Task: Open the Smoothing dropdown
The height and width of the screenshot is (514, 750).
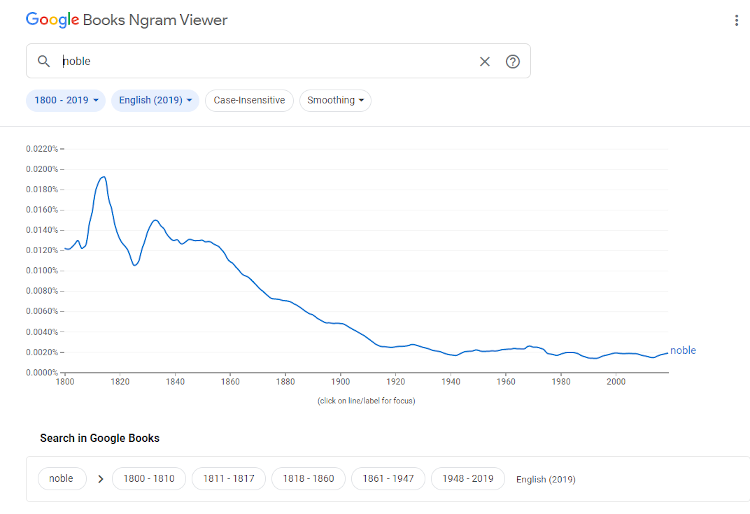Action: click(335, 100)
